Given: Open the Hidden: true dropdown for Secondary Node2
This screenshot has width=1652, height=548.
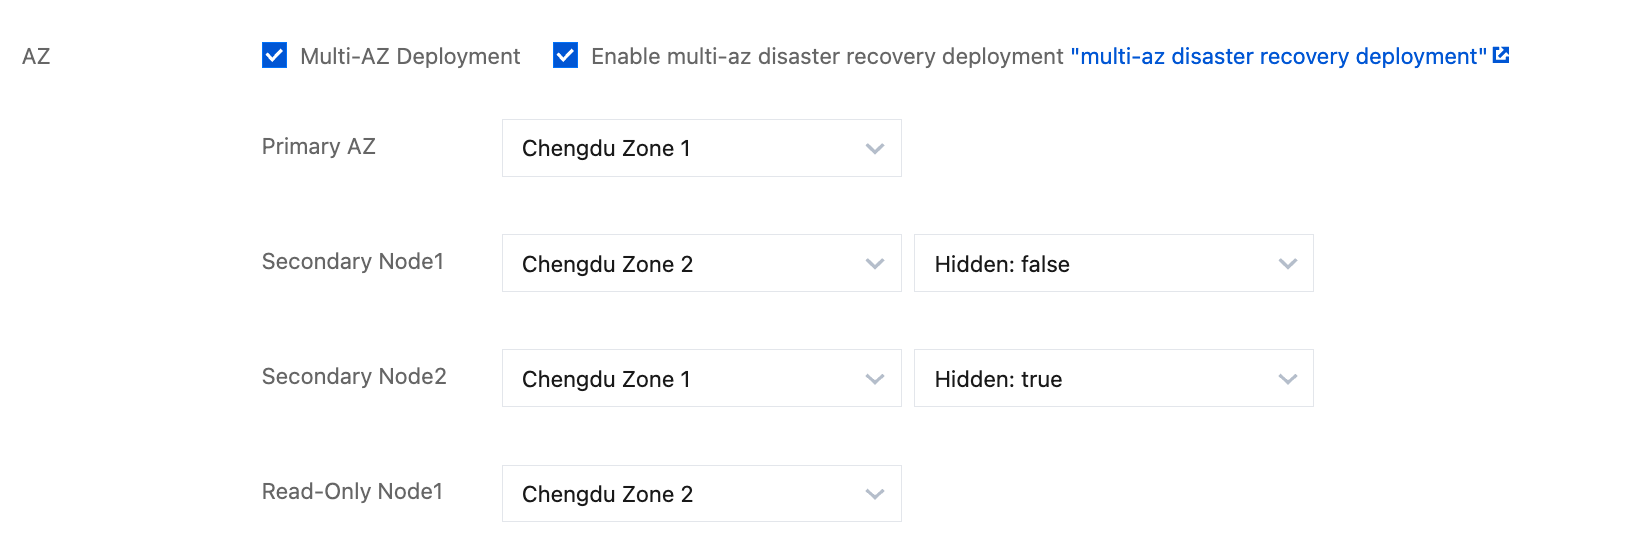Looking at the screenshot, I should pos(1114,378).
